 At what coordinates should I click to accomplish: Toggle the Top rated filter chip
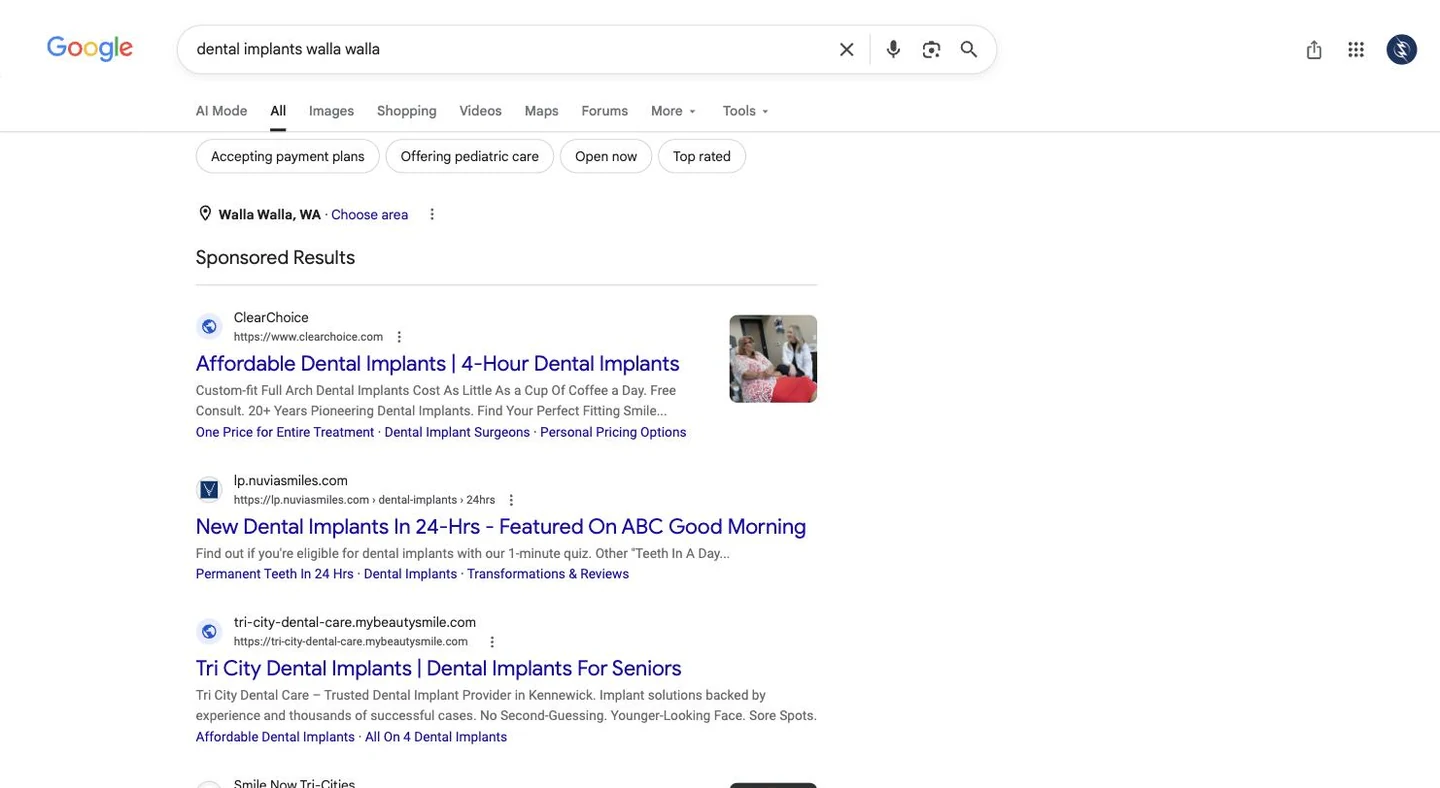click(x=702, y=156)
